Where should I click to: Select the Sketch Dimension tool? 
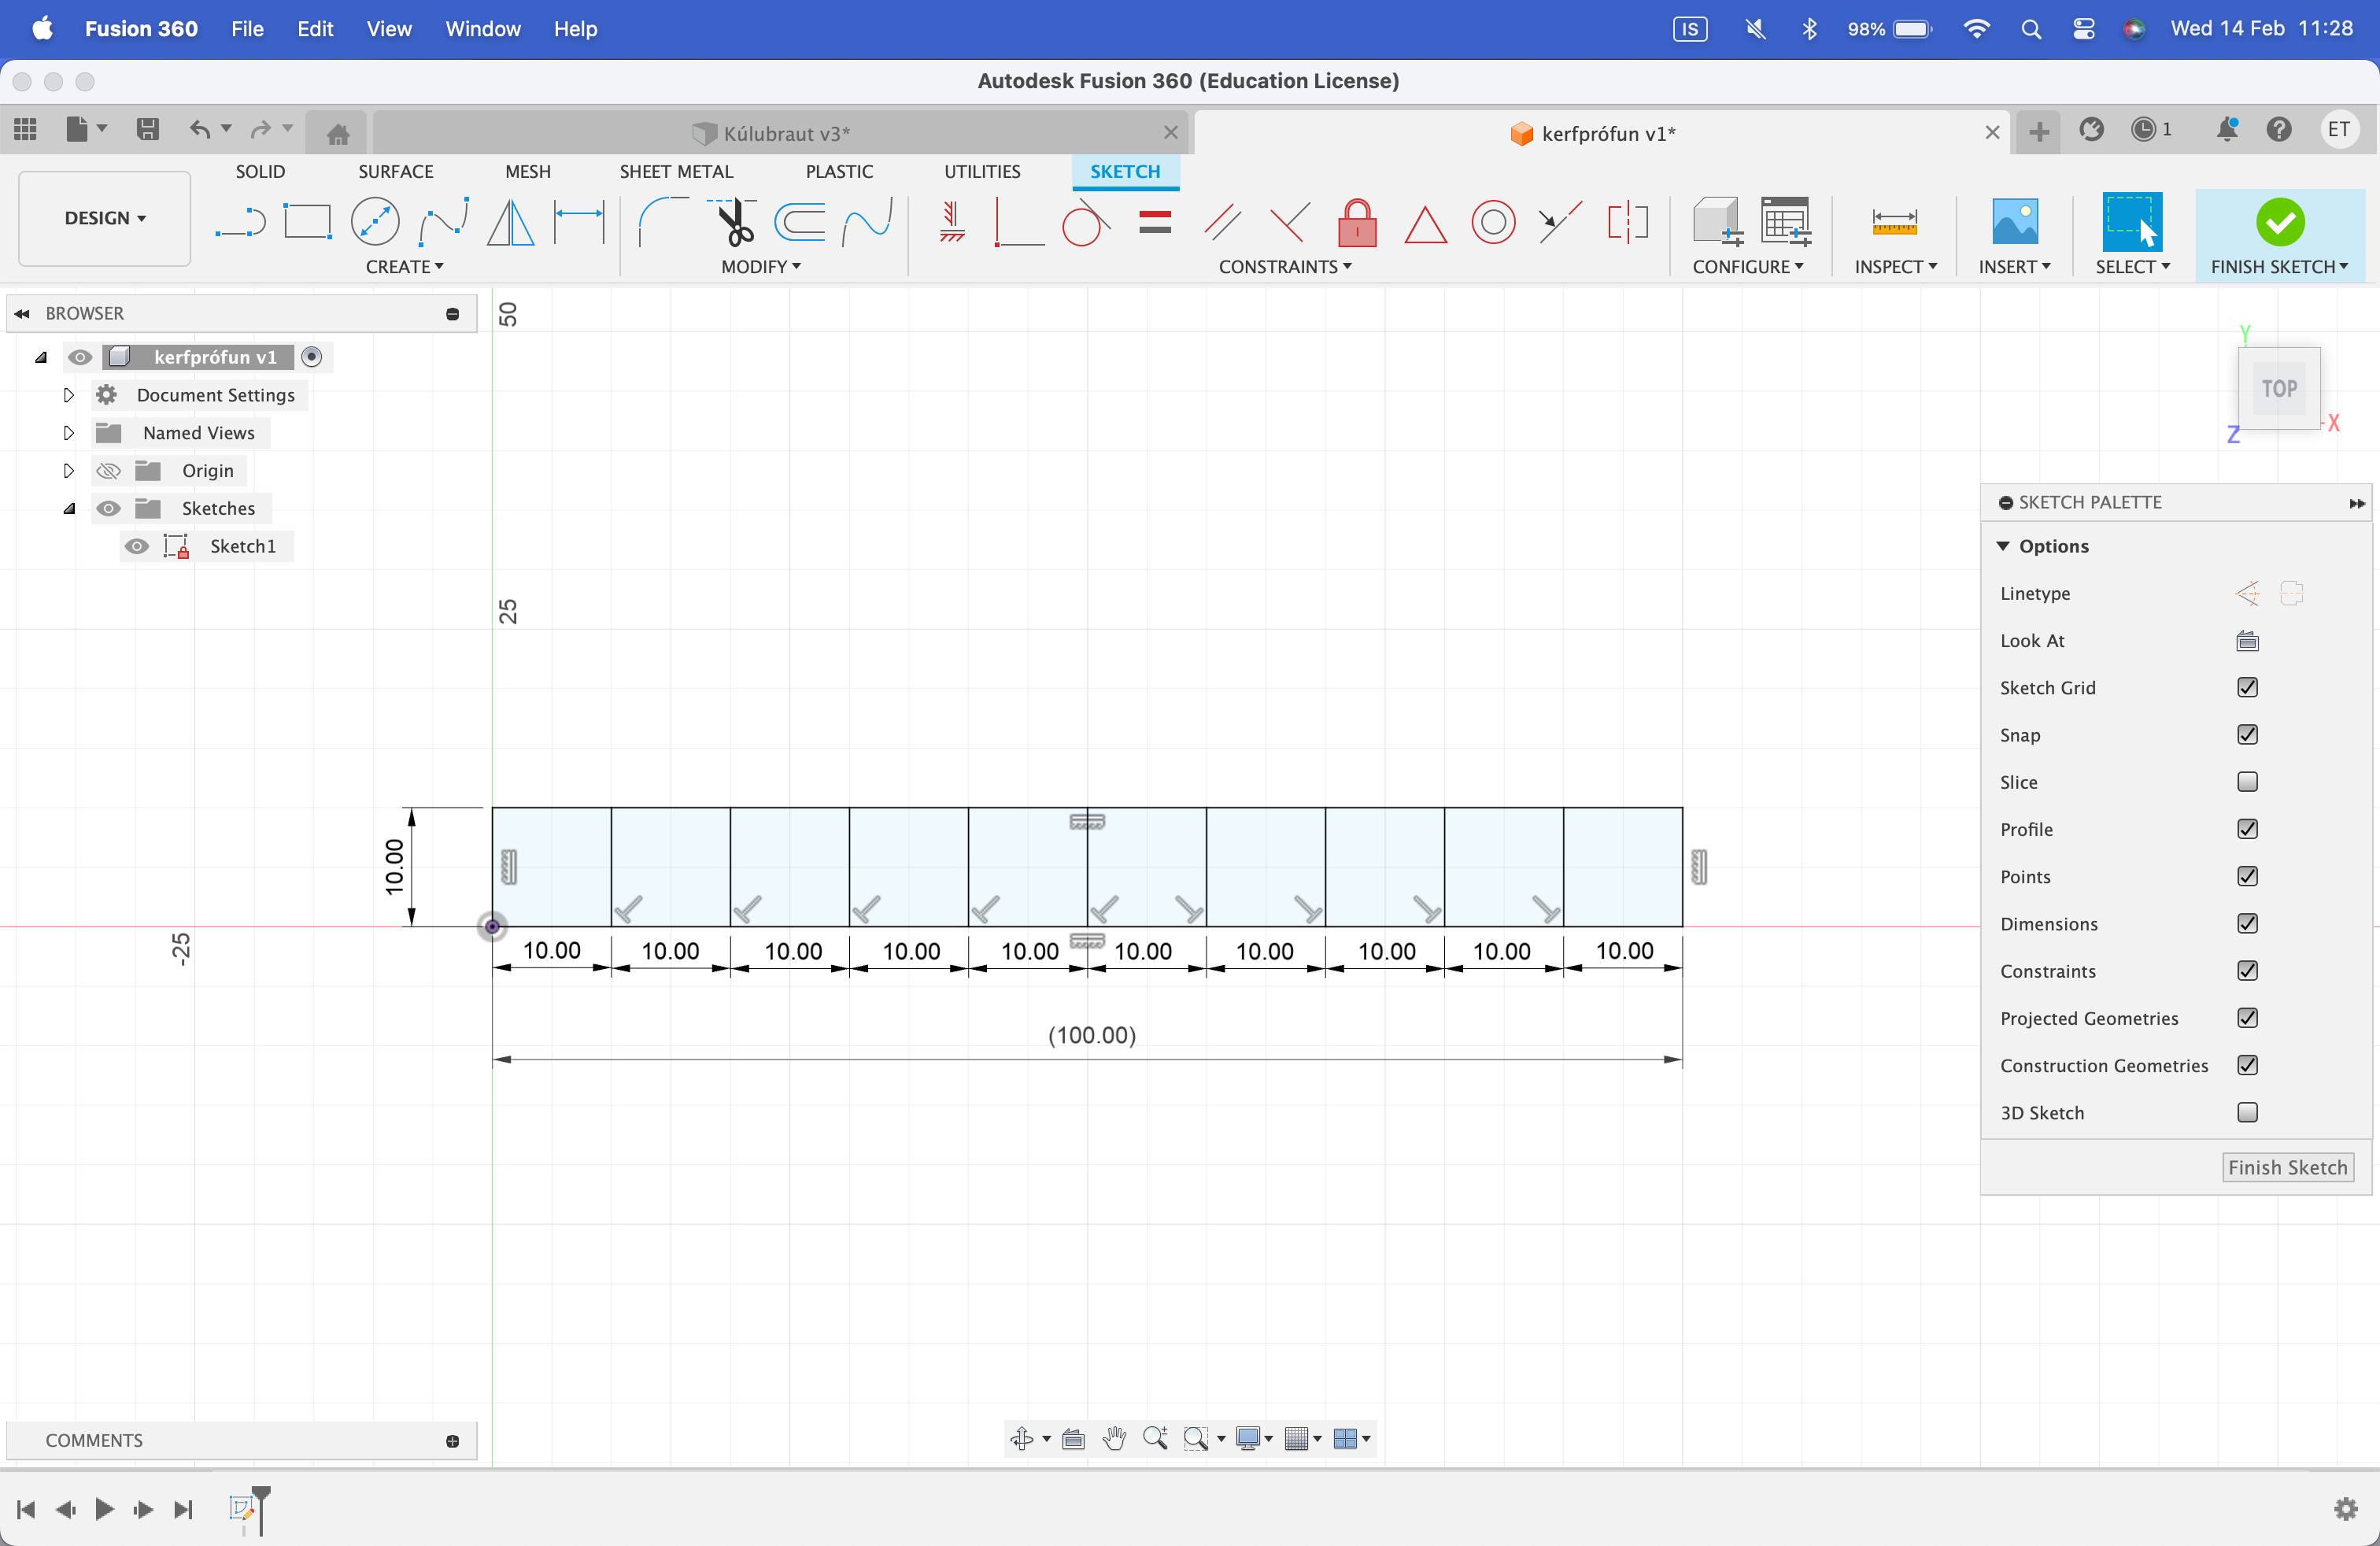(x=579, y=222)
